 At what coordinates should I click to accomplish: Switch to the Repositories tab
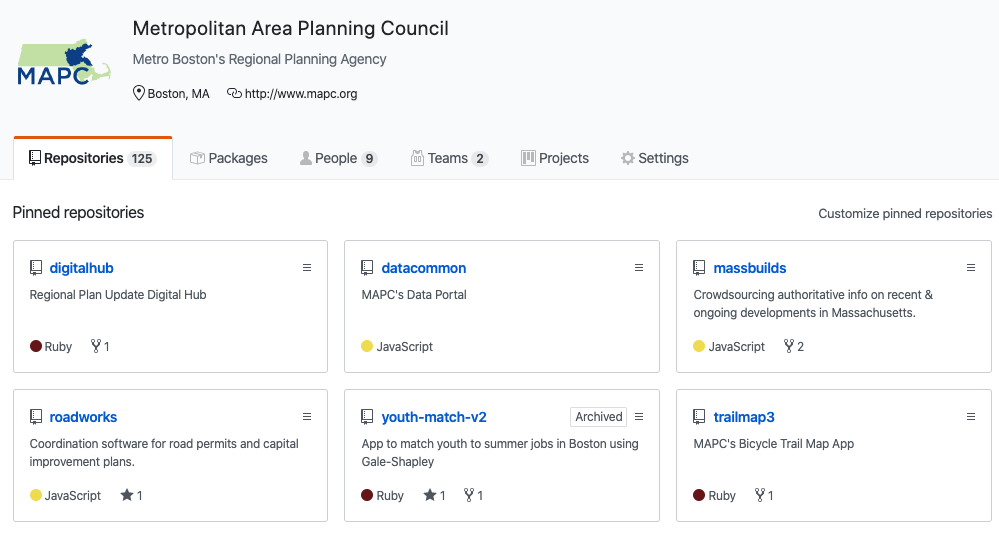93,158
